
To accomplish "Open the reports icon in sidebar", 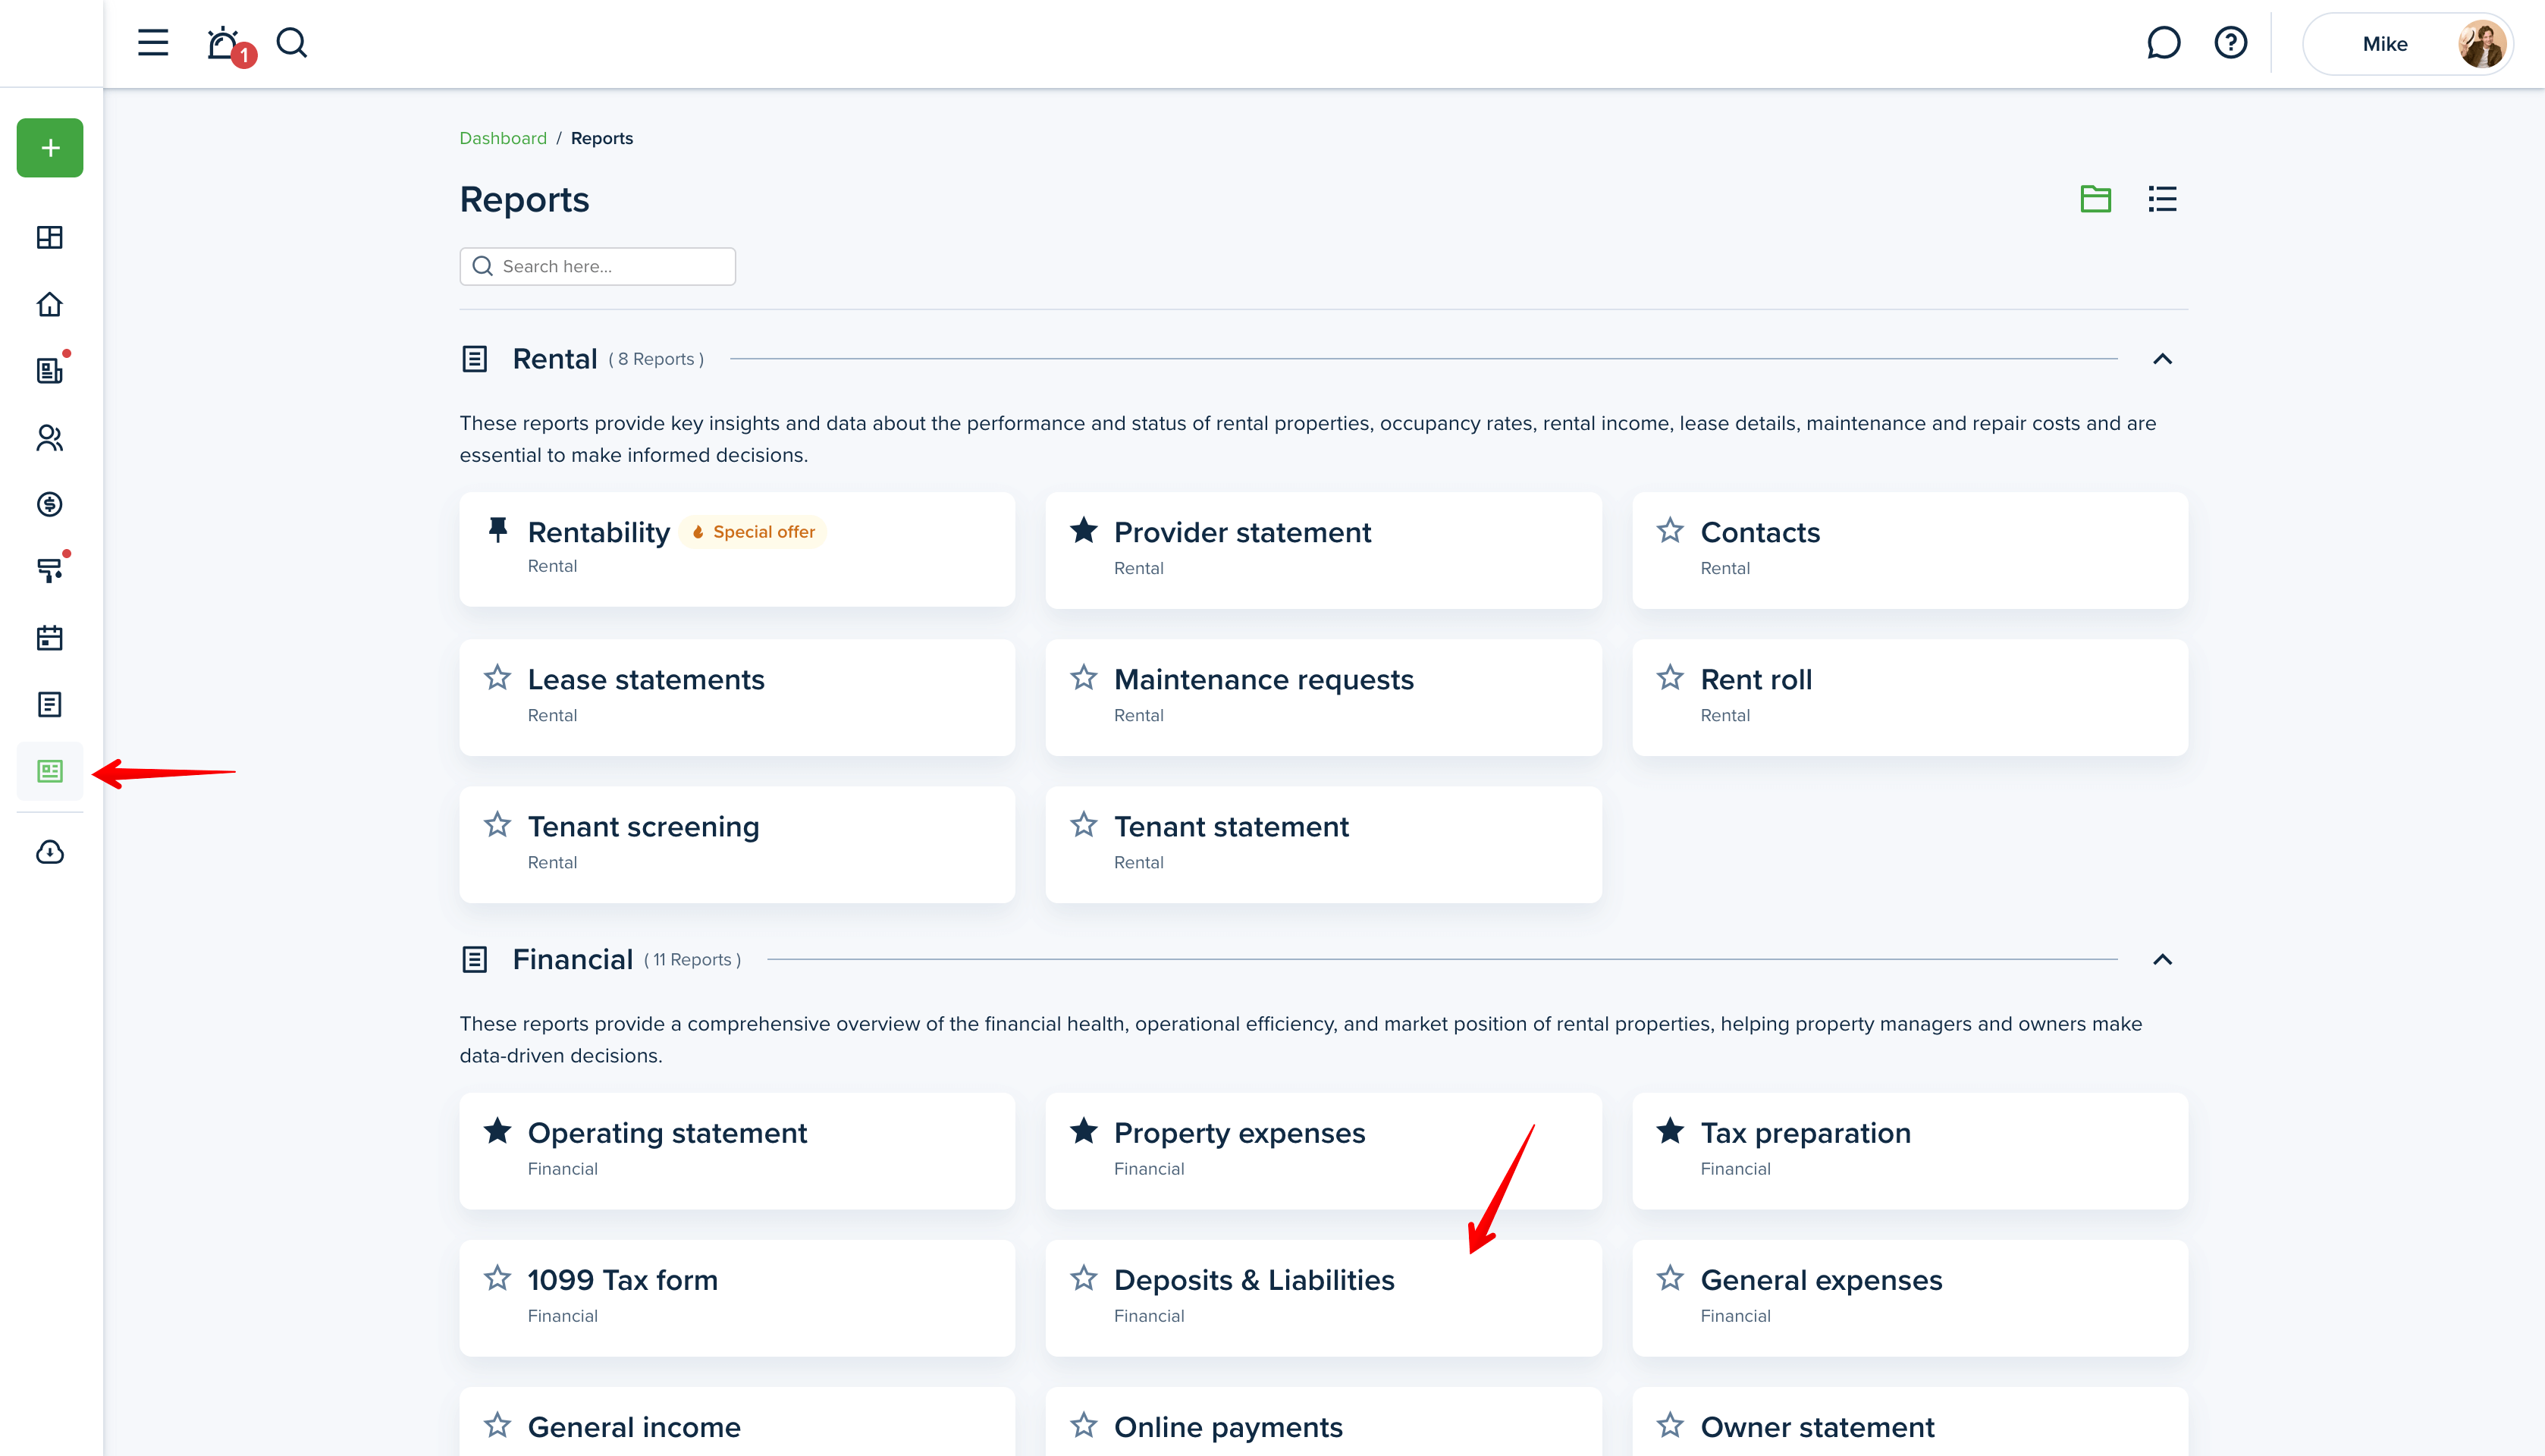I will click(50, 771).
